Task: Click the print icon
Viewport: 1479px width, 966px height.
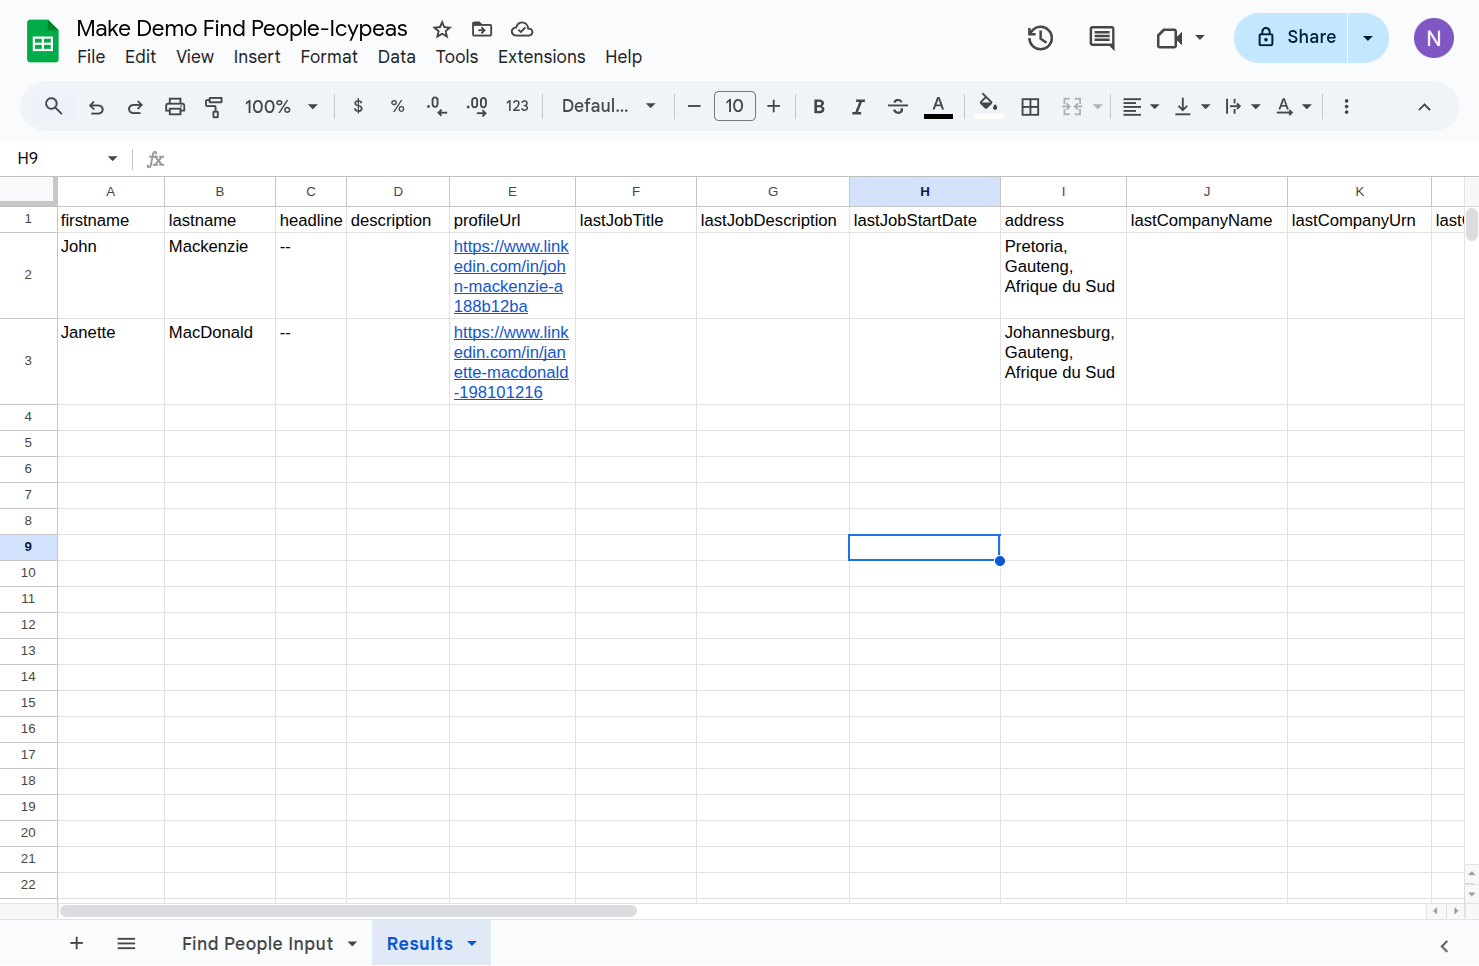Action: (x=175, y=106)
